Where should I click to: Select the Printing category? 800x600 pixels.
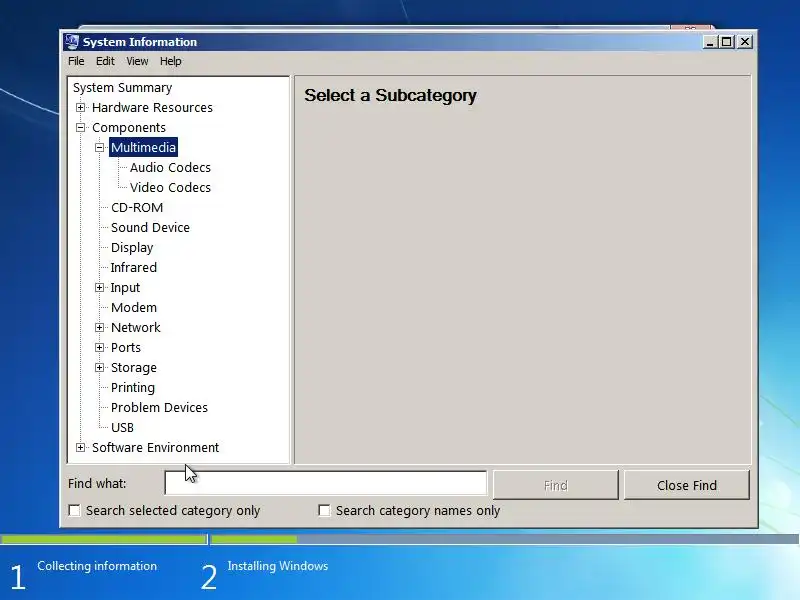click(133, 388)
